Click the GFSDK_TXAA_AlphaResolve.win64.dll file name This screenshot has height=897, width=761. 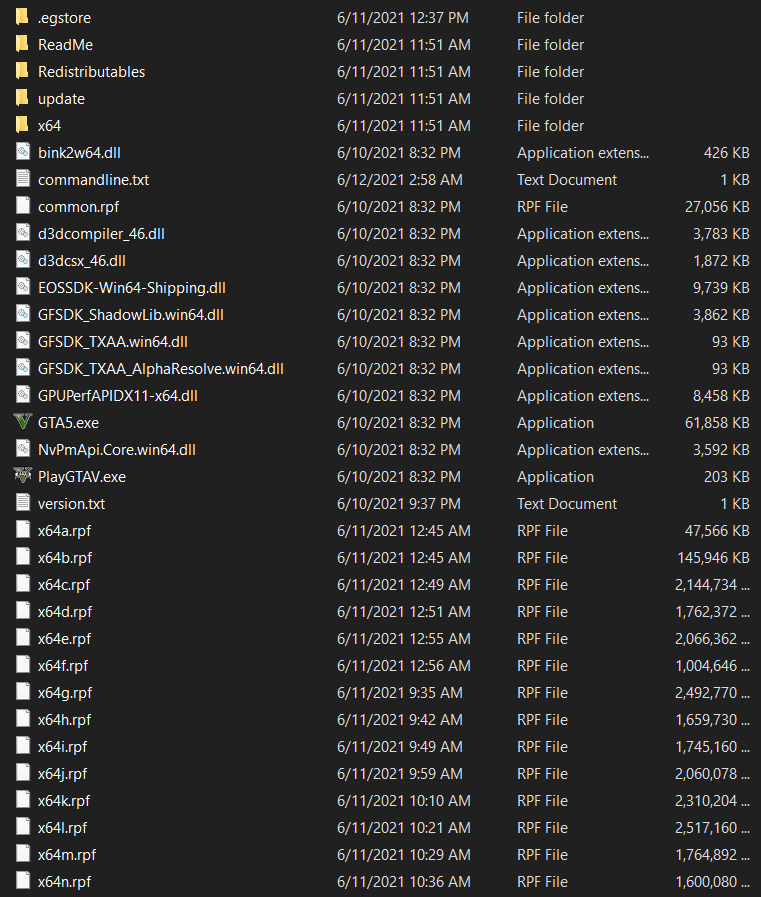tap(160, 369)
